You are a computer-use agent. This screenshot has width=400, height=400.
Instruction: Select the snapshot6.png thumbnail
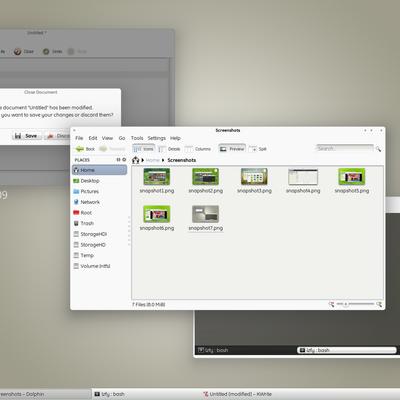pos(157,214)
